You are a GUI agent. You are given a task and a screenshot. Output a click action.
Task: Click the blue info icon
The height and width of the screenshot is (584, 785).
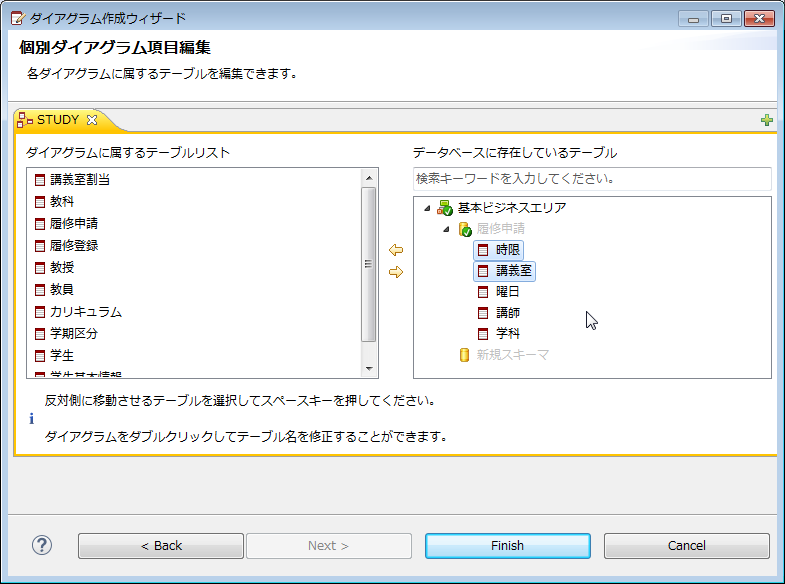(x=32, y=418)
